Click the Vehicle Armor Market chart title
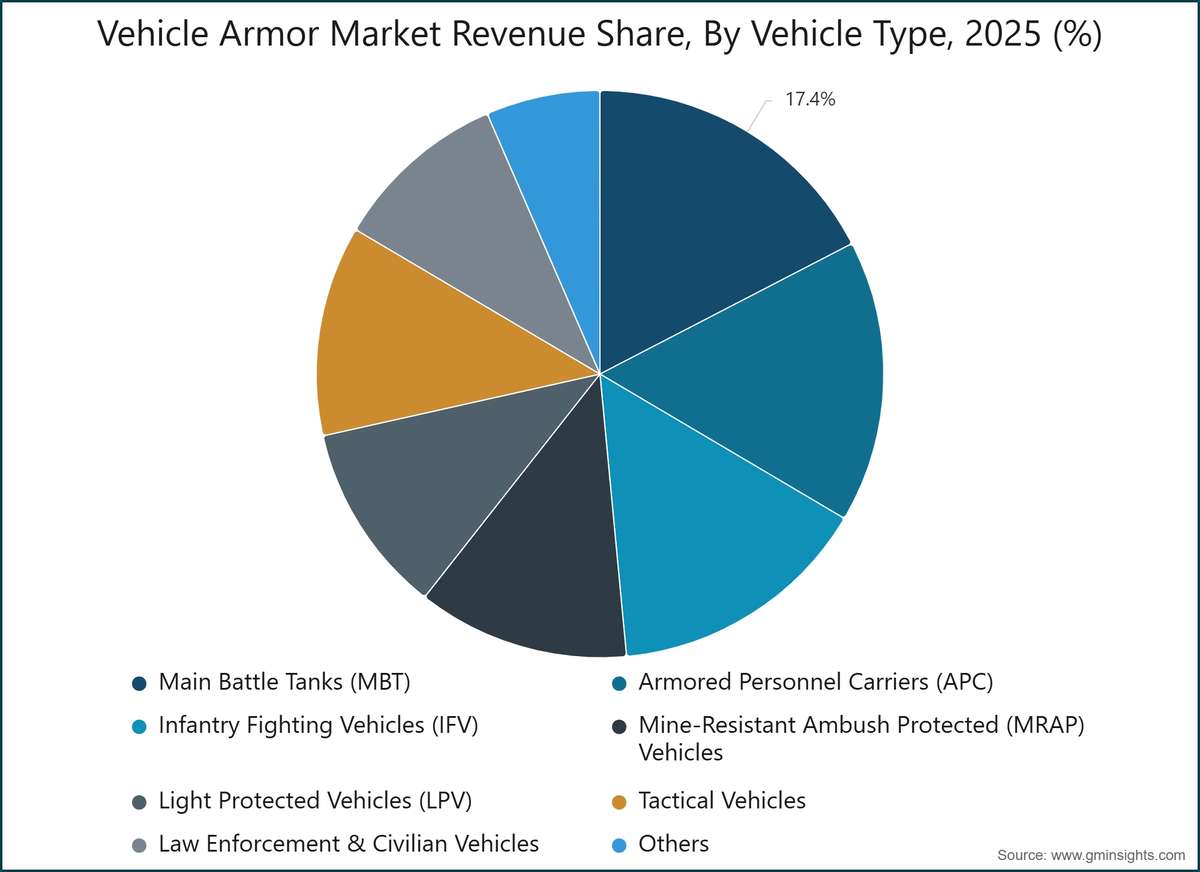This screenshot has height=872, width=1200. pos(600,36)
